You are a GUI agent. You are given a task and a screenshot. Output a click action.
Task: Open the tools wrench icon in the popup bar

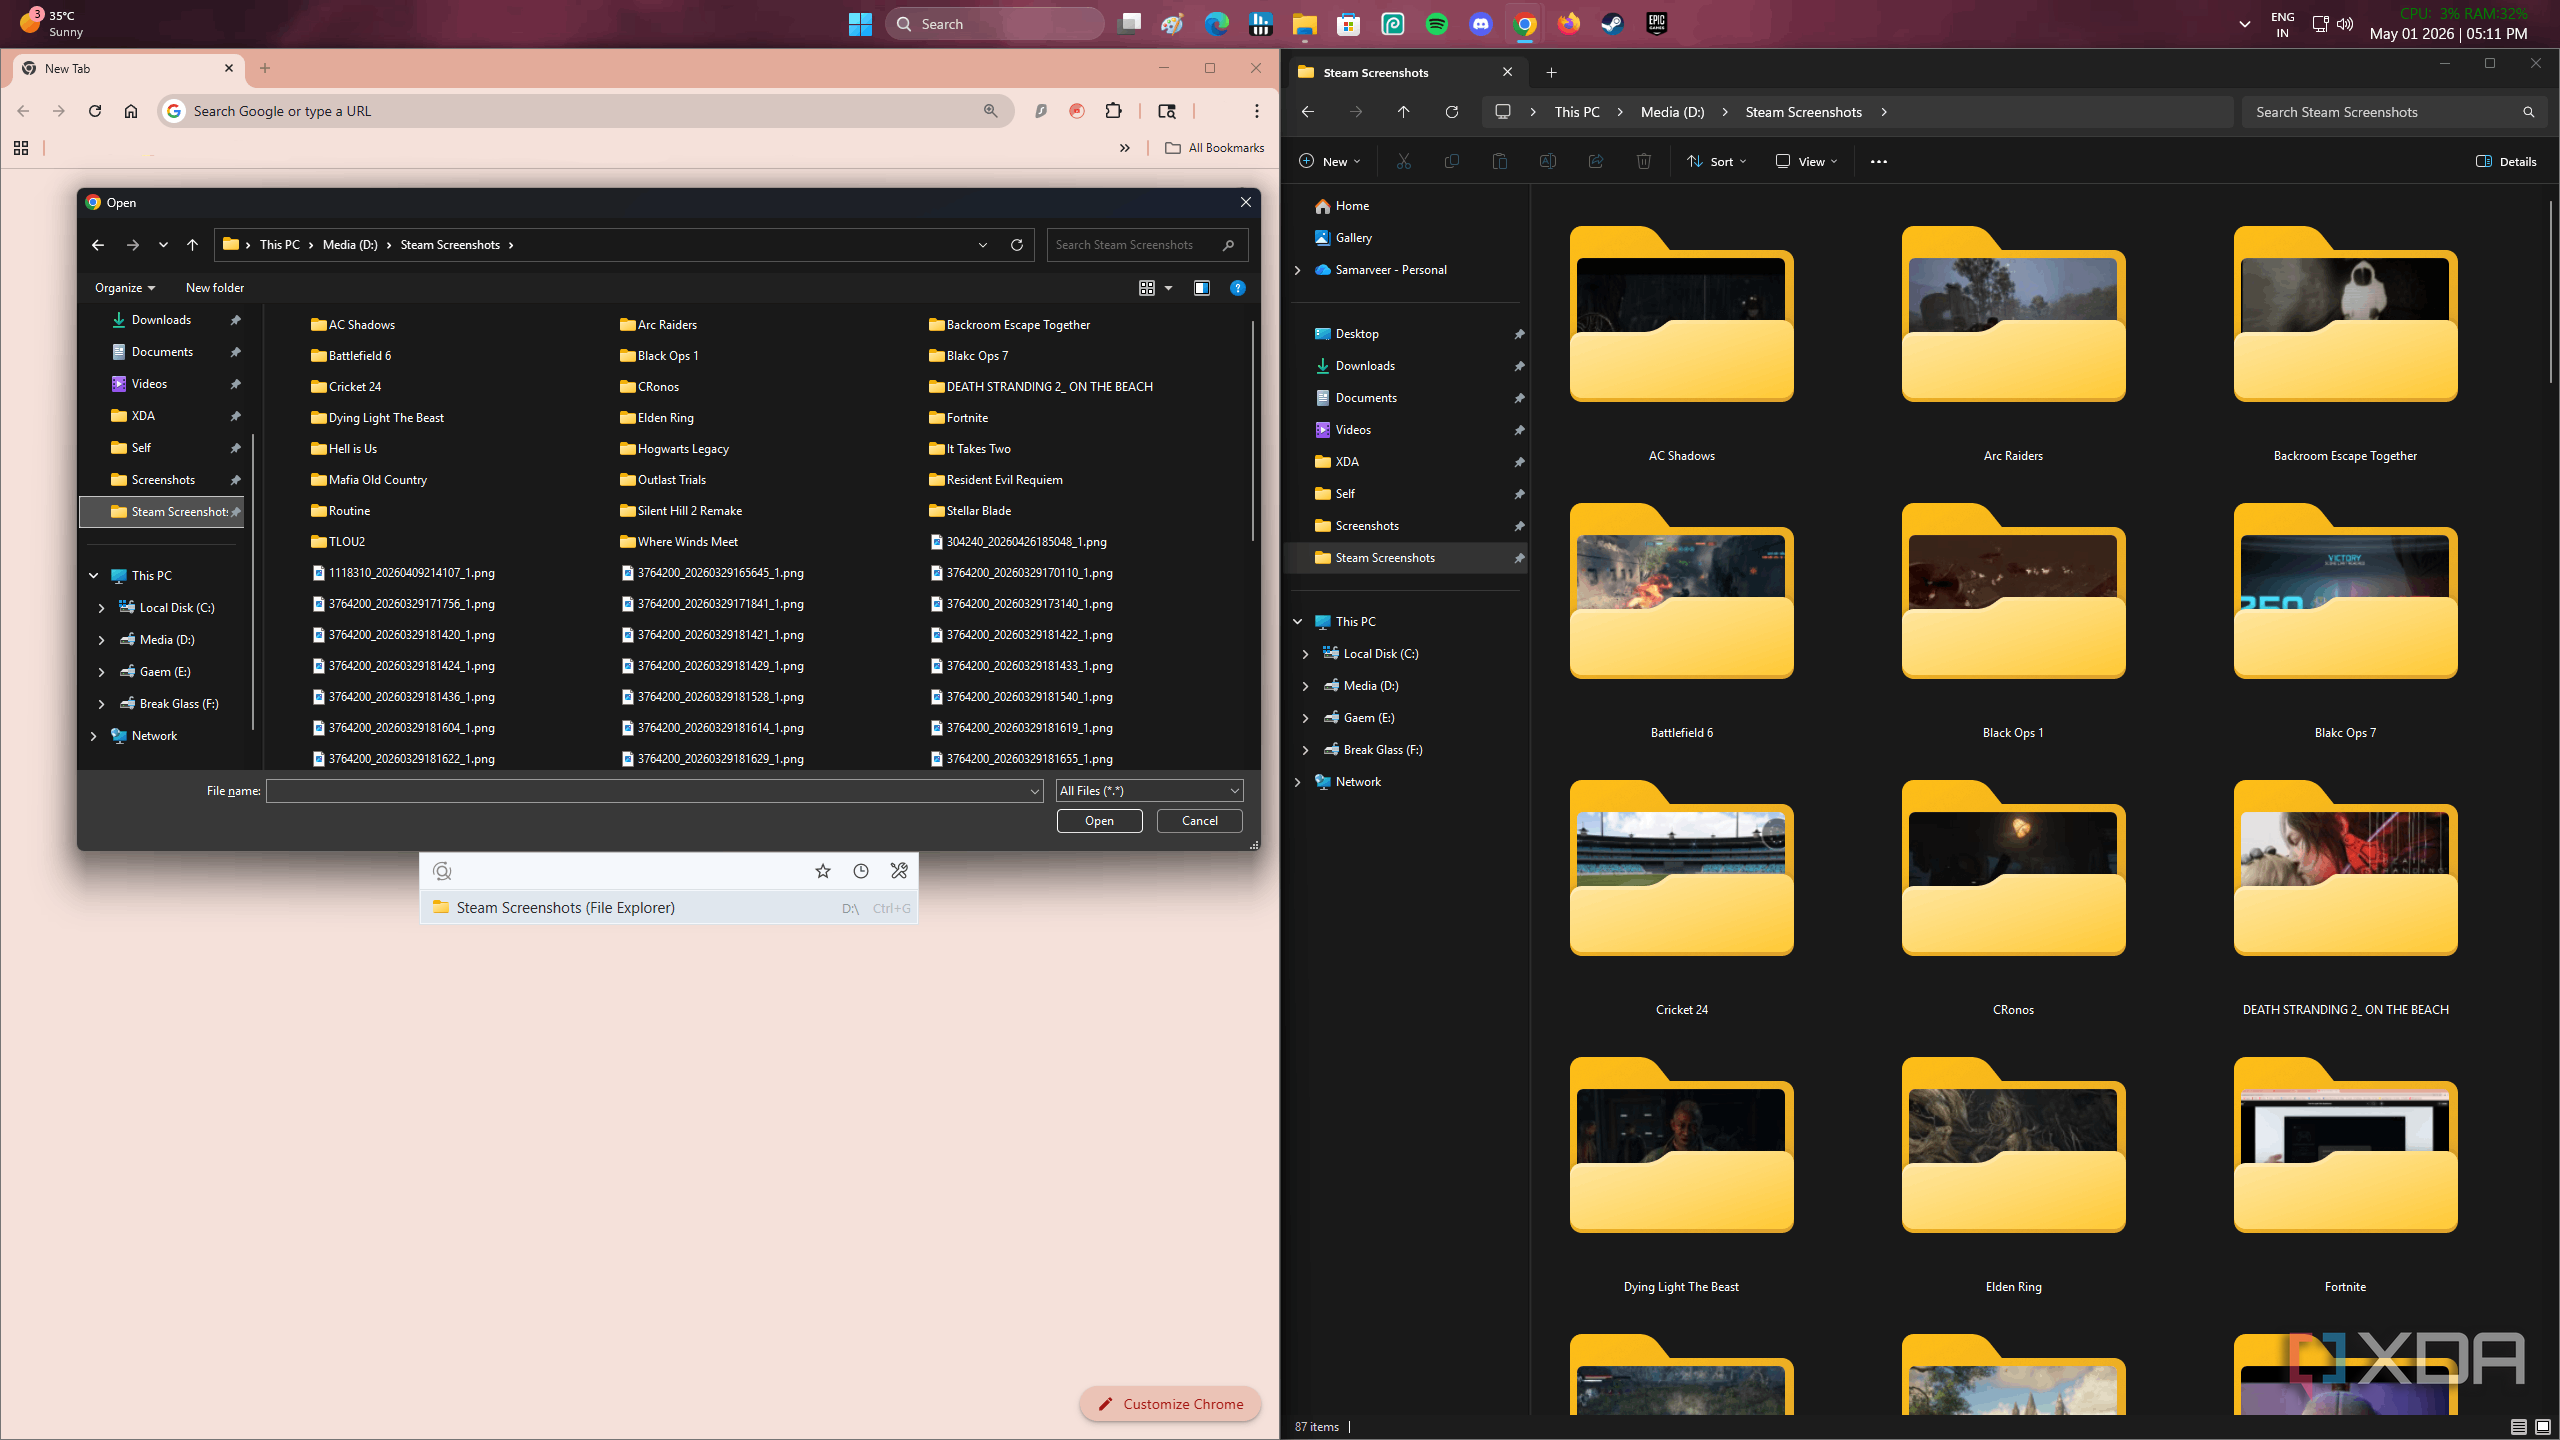tap(899, 871)
